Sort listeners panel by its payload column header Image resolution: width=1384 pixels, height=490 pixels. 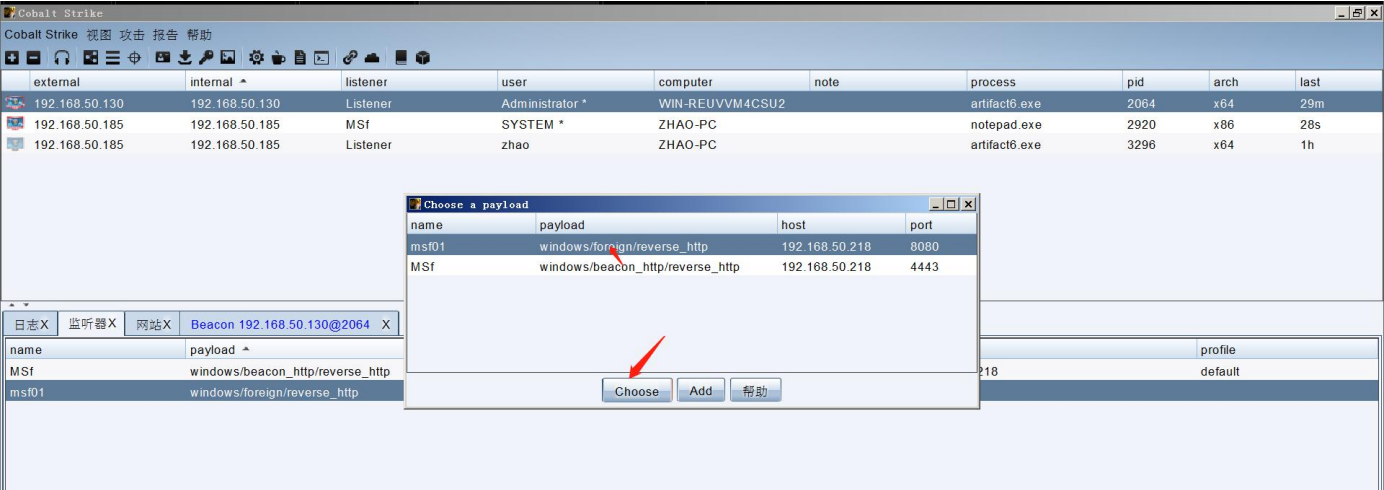(x=296, y=350)
